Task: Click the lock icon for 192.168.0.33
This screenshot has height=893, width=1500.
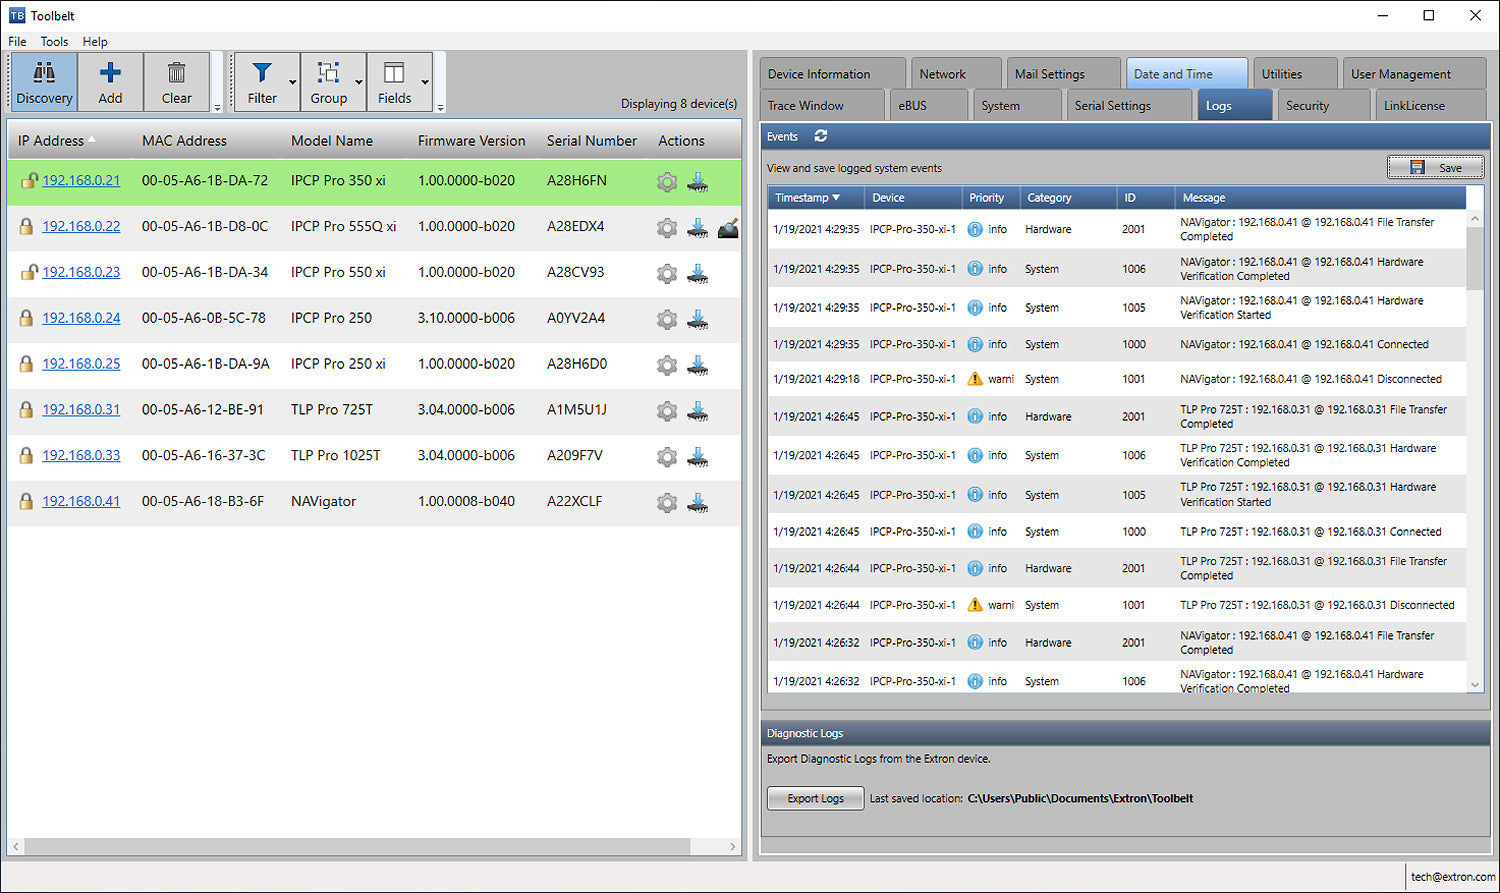Action: click(x=27, y=455)
